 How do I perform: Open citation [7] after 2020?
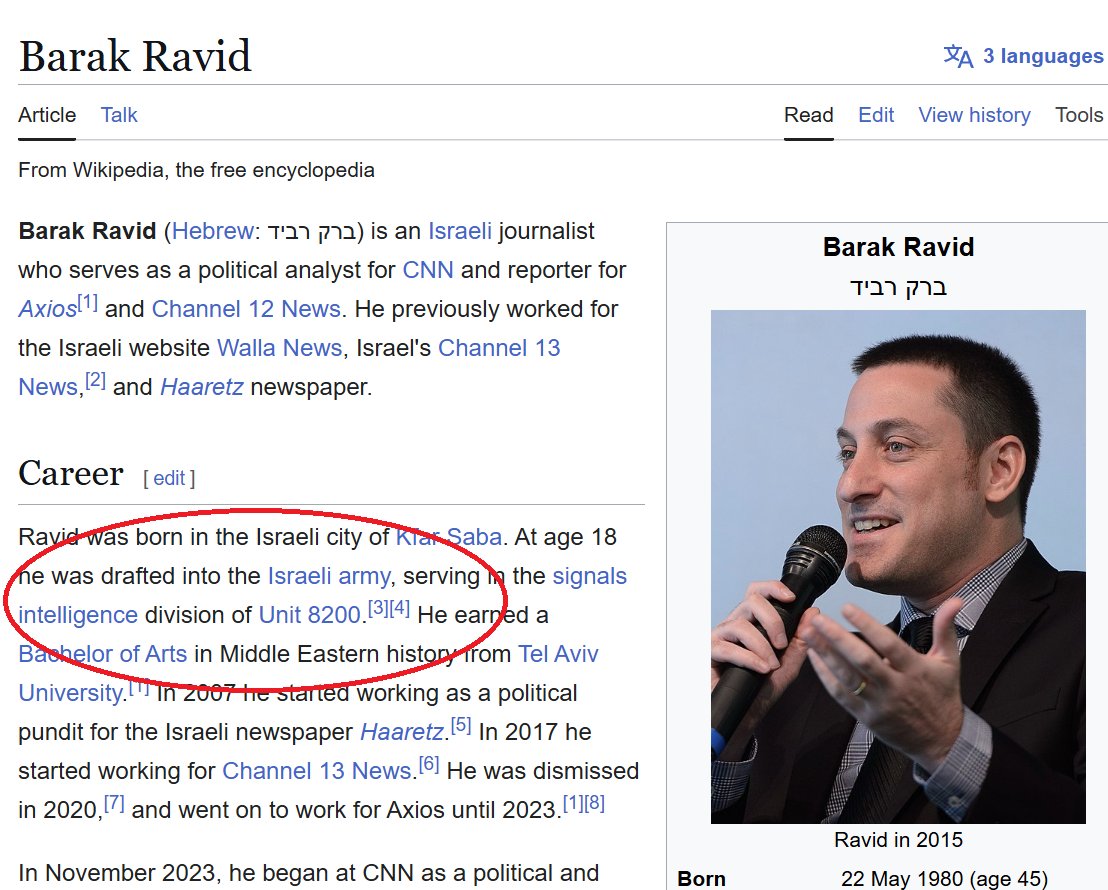coord(114,803)
